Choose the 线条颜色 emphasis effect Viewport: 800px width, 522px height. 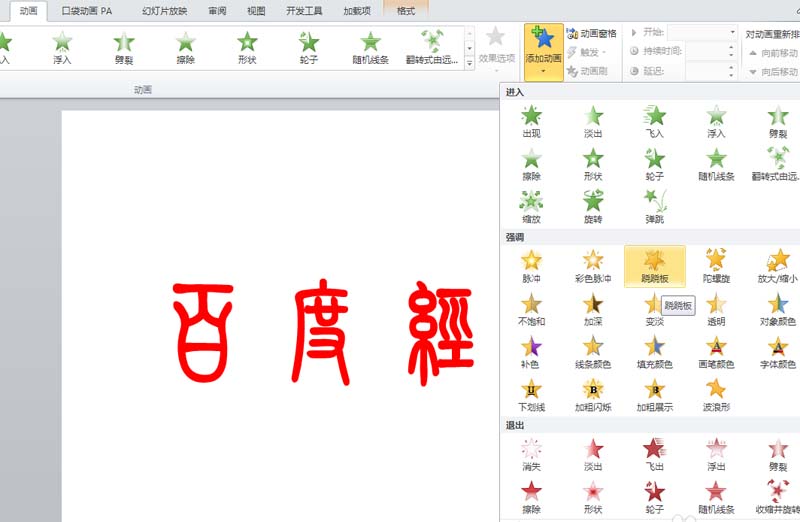coord(593,353)
